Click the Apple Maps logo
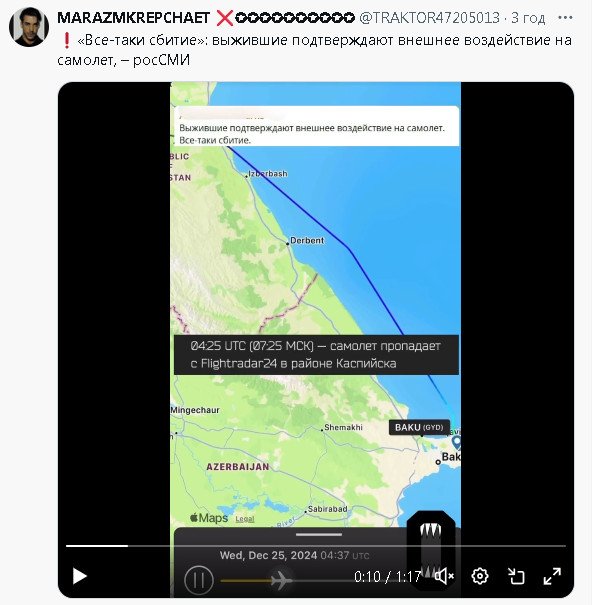This screenshot has height=605, width=592. [209, 517]
